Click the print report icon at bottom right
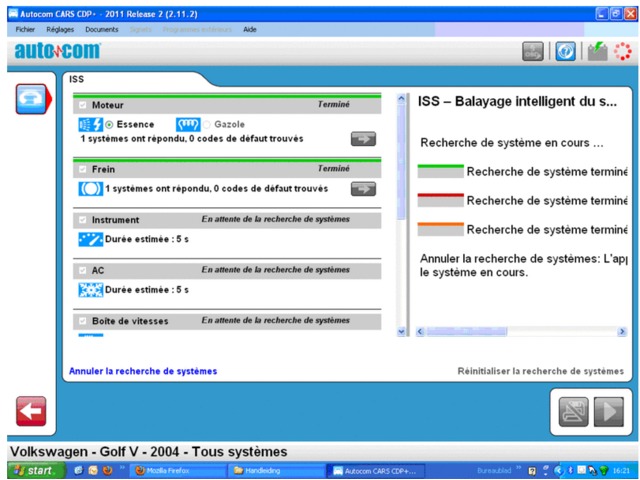Screen dimensions: 640x480 point(573,411)
